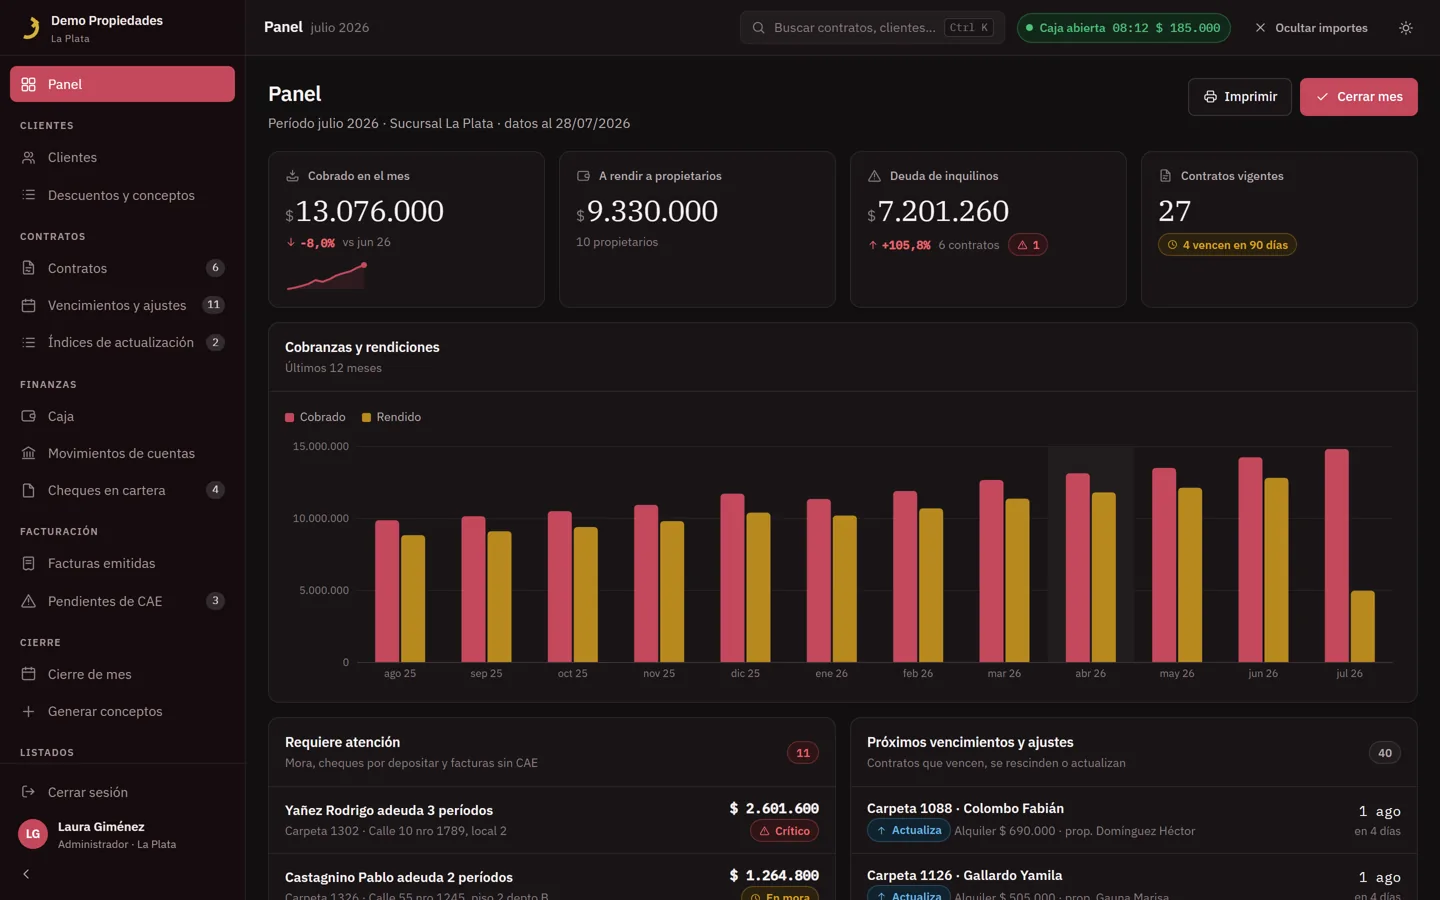Collapse the sidebar with the chevron arrow

(26, 874)
